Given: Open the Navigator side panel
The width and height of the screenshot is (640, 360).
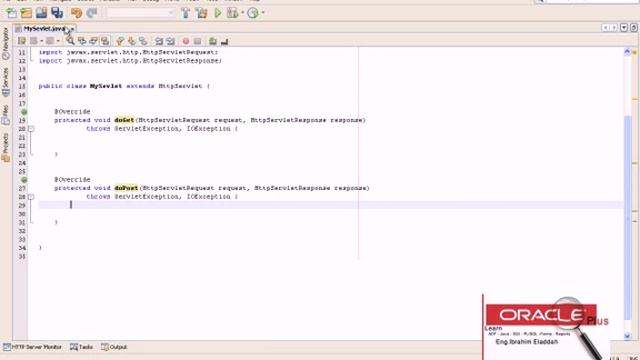Looking at the screenshot, I should coord(6,44).
